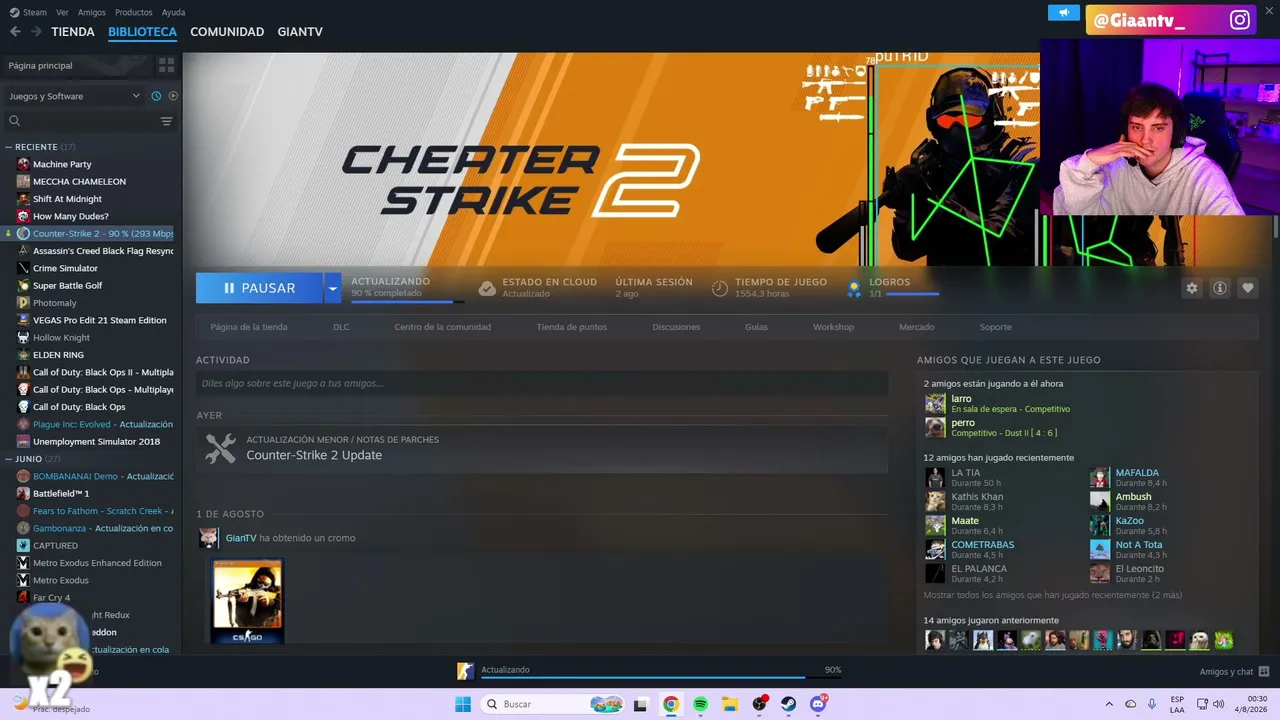
Task: Open Spotify from the taskbar
Action: pyautogui.click(x=700, y=704)
